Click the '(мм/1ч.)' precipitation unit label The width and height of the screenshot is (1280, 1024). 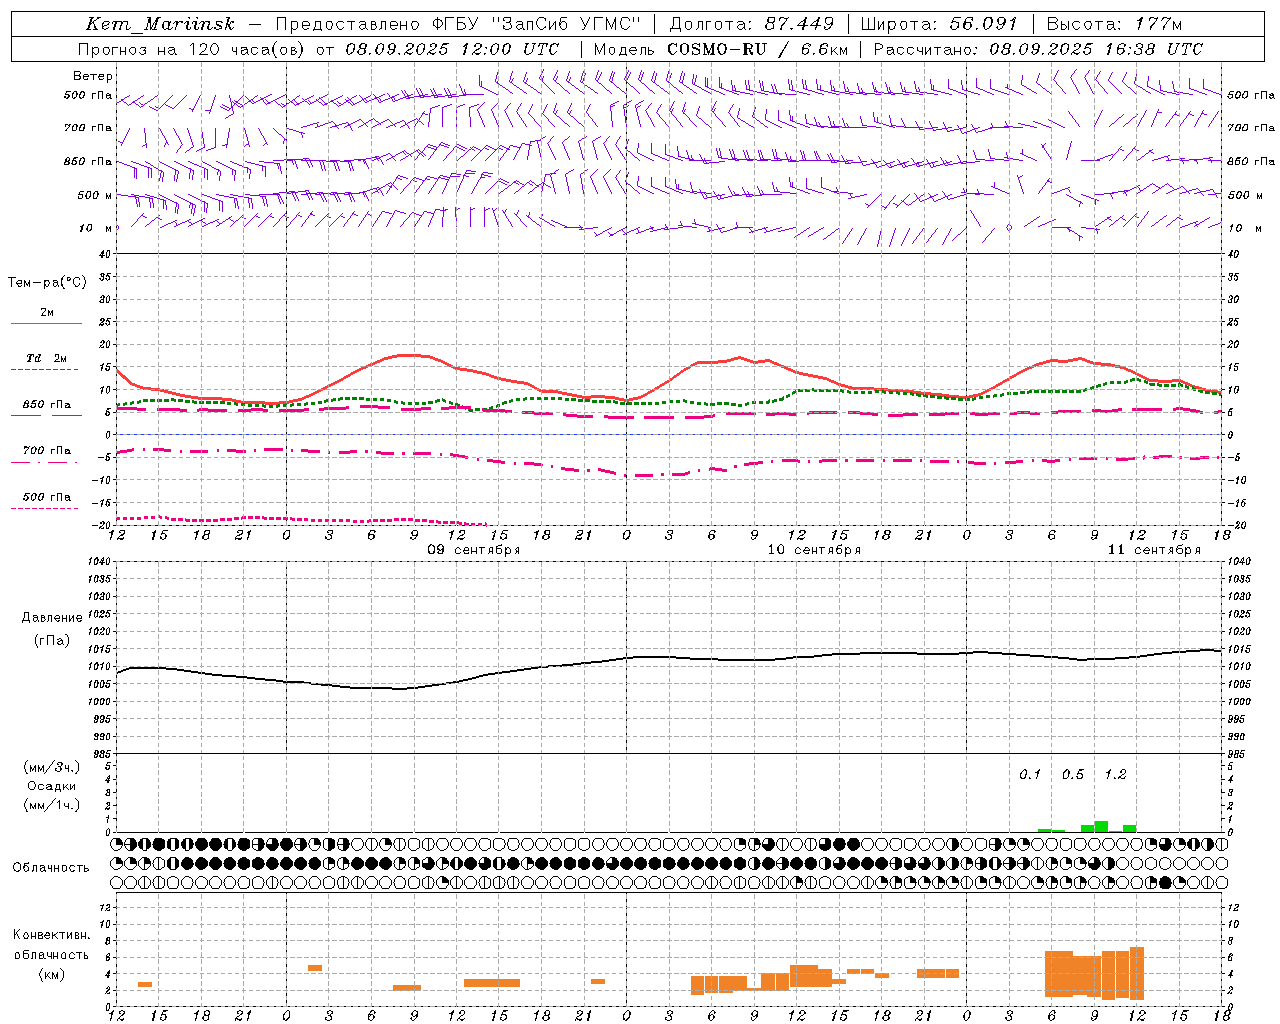(x=52, y=805)
